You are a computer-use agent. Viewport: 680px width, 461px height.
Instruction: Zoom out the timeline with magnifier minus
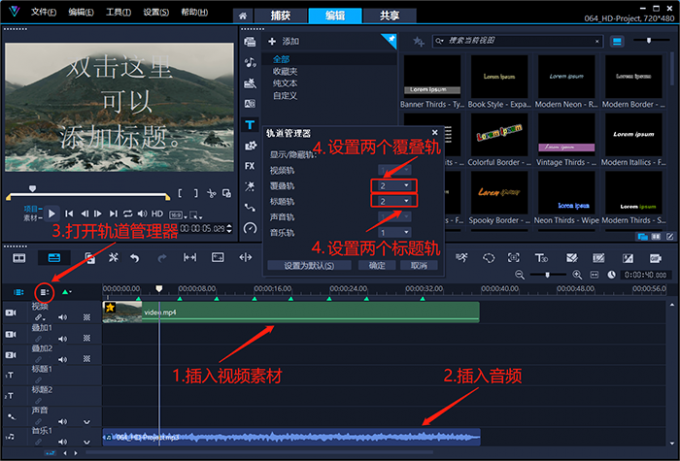tap(519, 275)
